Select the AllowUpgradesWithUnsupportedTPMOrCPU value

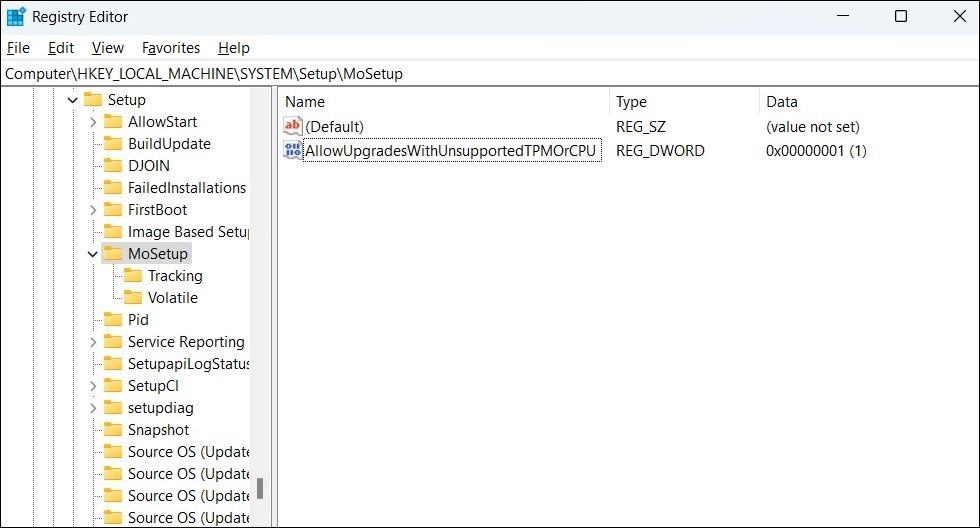(x=451, y=151)
